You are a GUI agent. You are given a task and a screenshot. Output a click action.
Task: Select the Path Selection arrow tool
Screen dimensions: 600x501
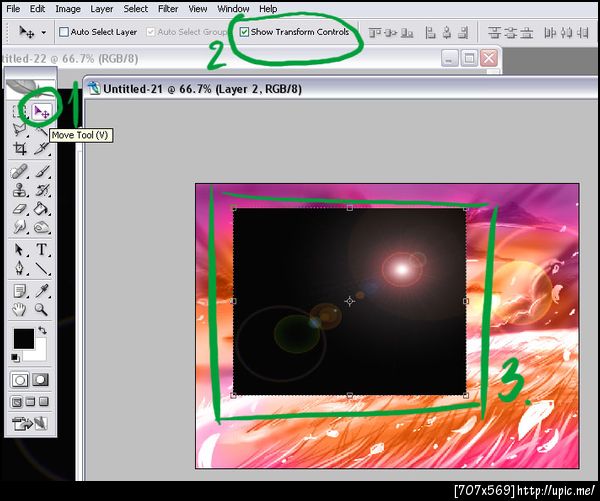click(x=19, y=250)
